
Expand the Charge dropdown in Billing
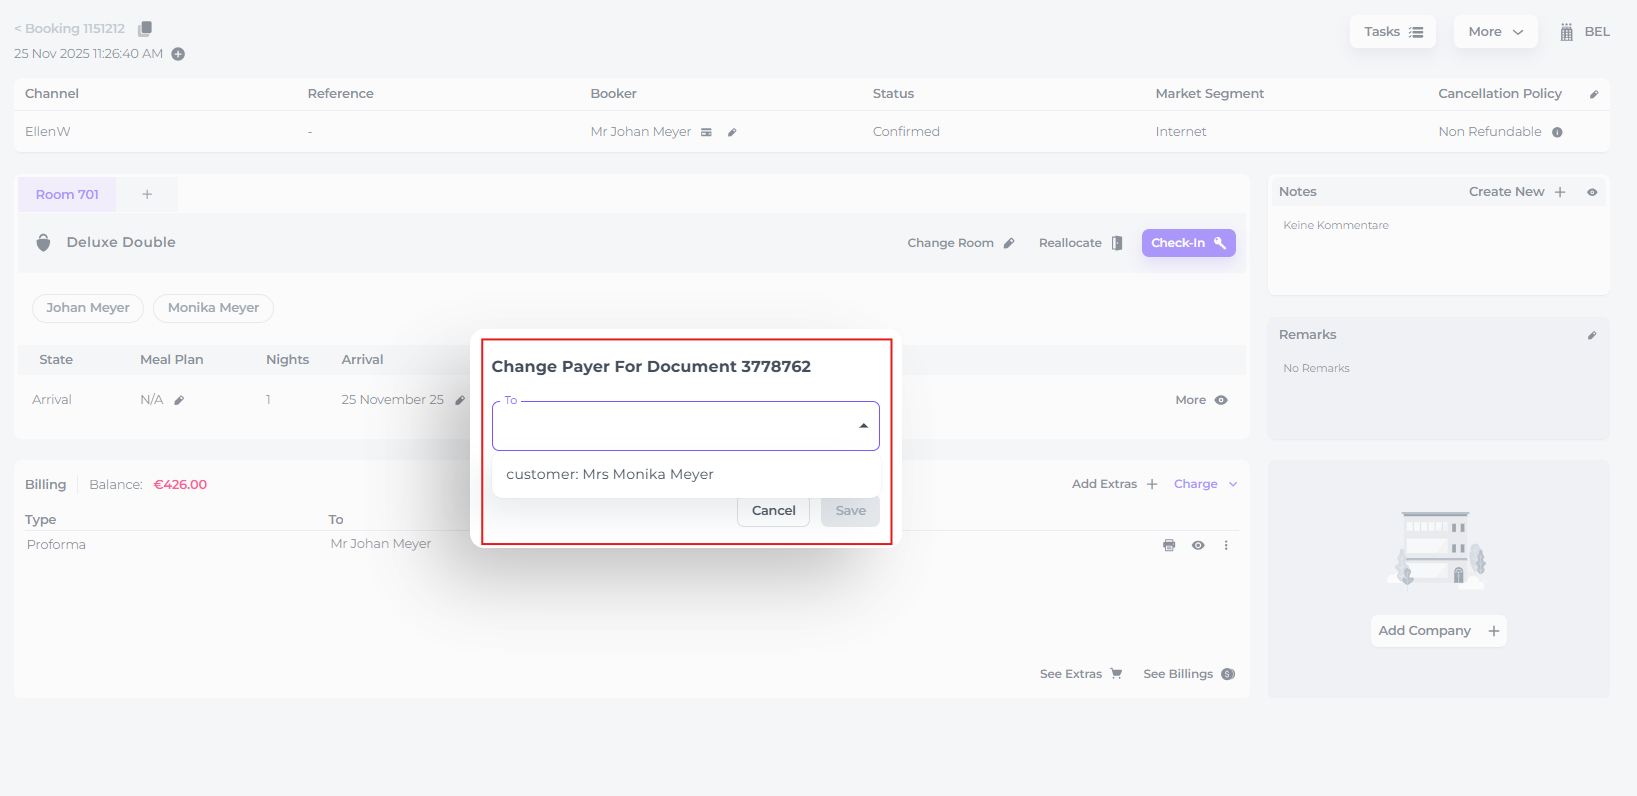1205,484
